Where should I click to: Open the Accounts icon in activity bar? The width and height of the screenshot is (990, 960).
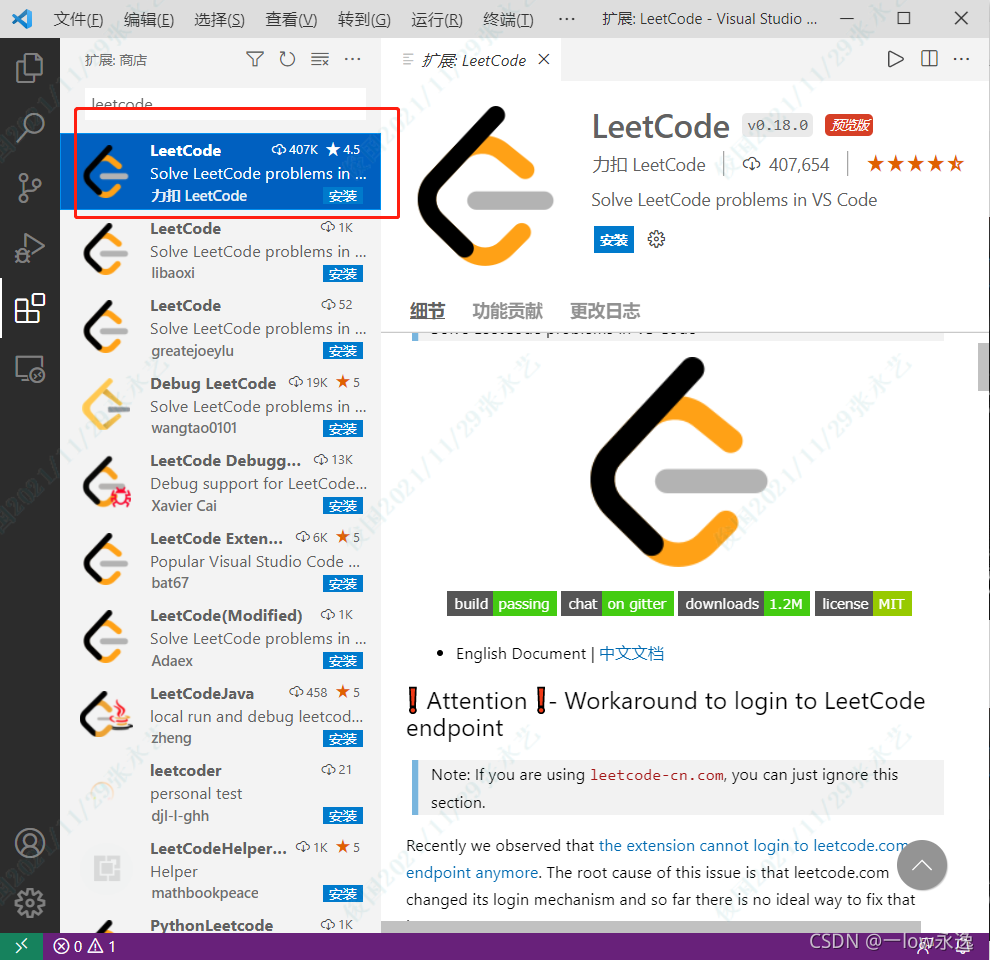pyautogui.click(x=30, y=843)
